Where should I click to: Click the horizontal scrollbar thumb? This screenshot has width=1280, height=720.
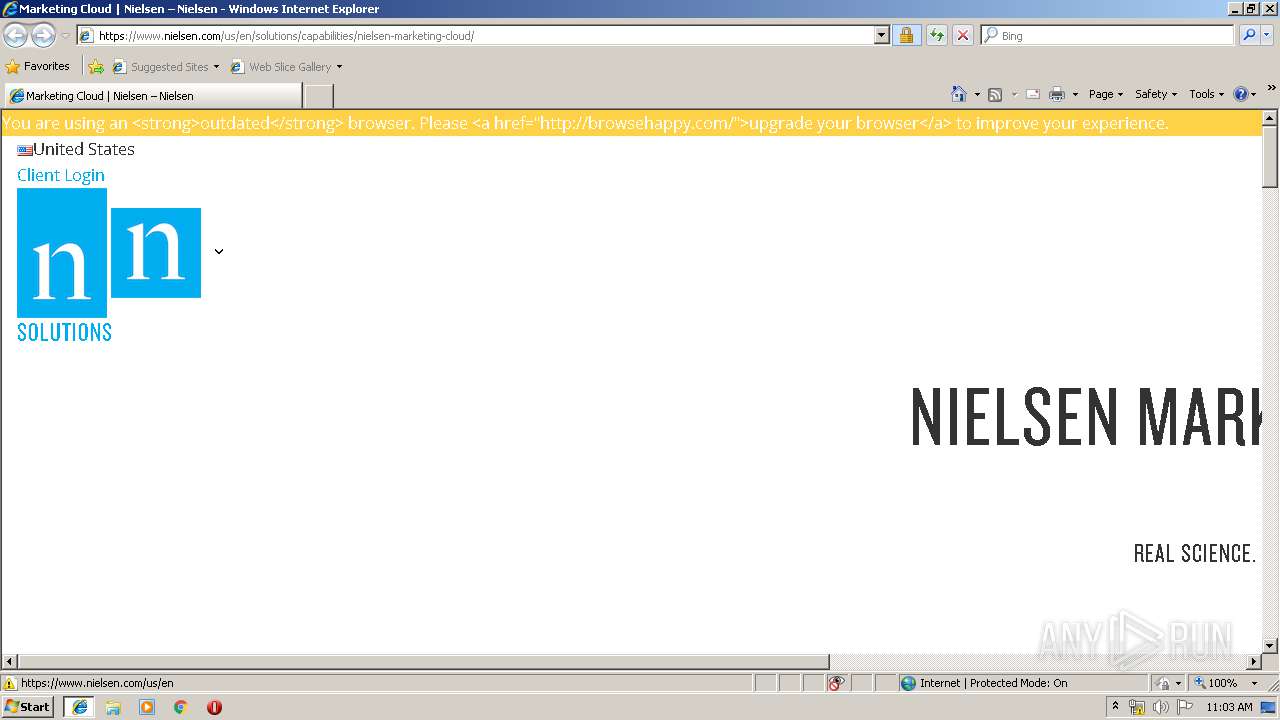pyautogui.click(x=424, y=662)
